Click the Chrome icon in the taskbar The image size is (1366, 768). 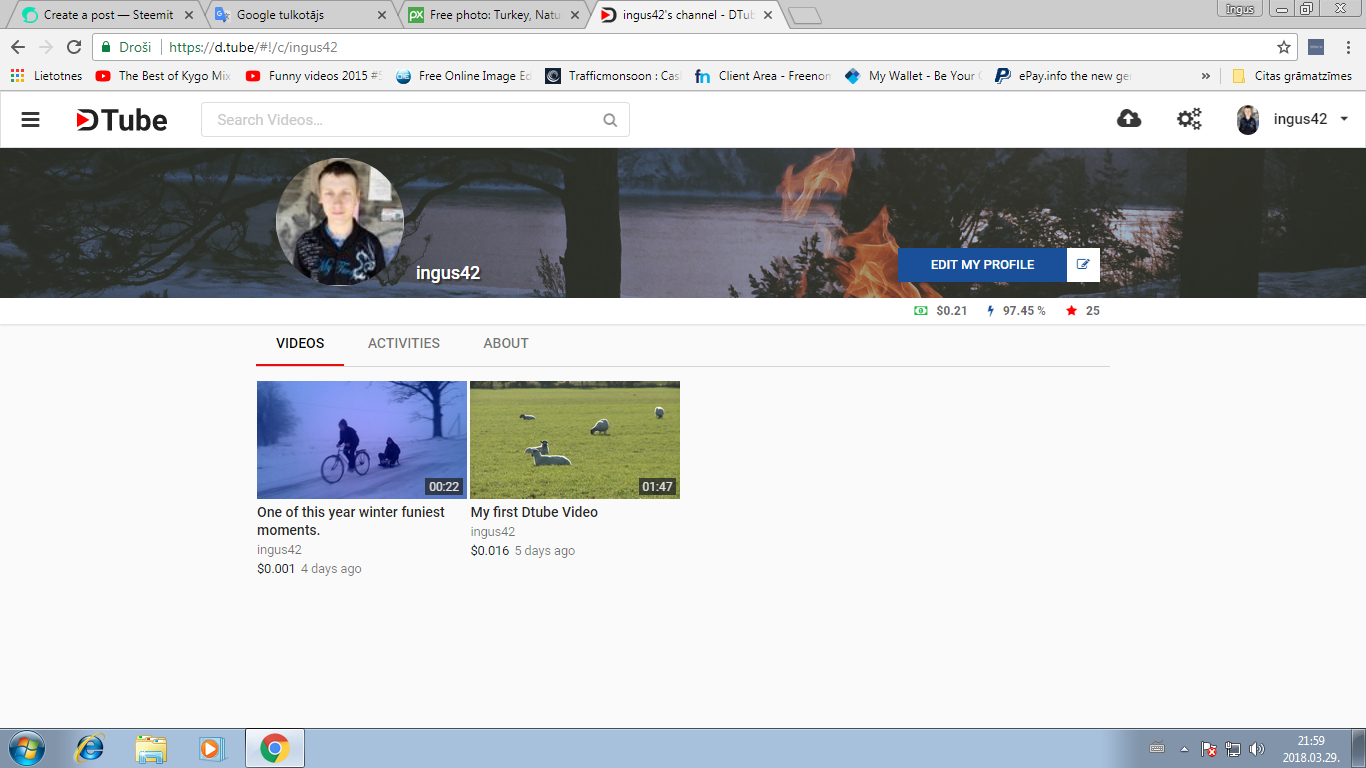[275, 748]
